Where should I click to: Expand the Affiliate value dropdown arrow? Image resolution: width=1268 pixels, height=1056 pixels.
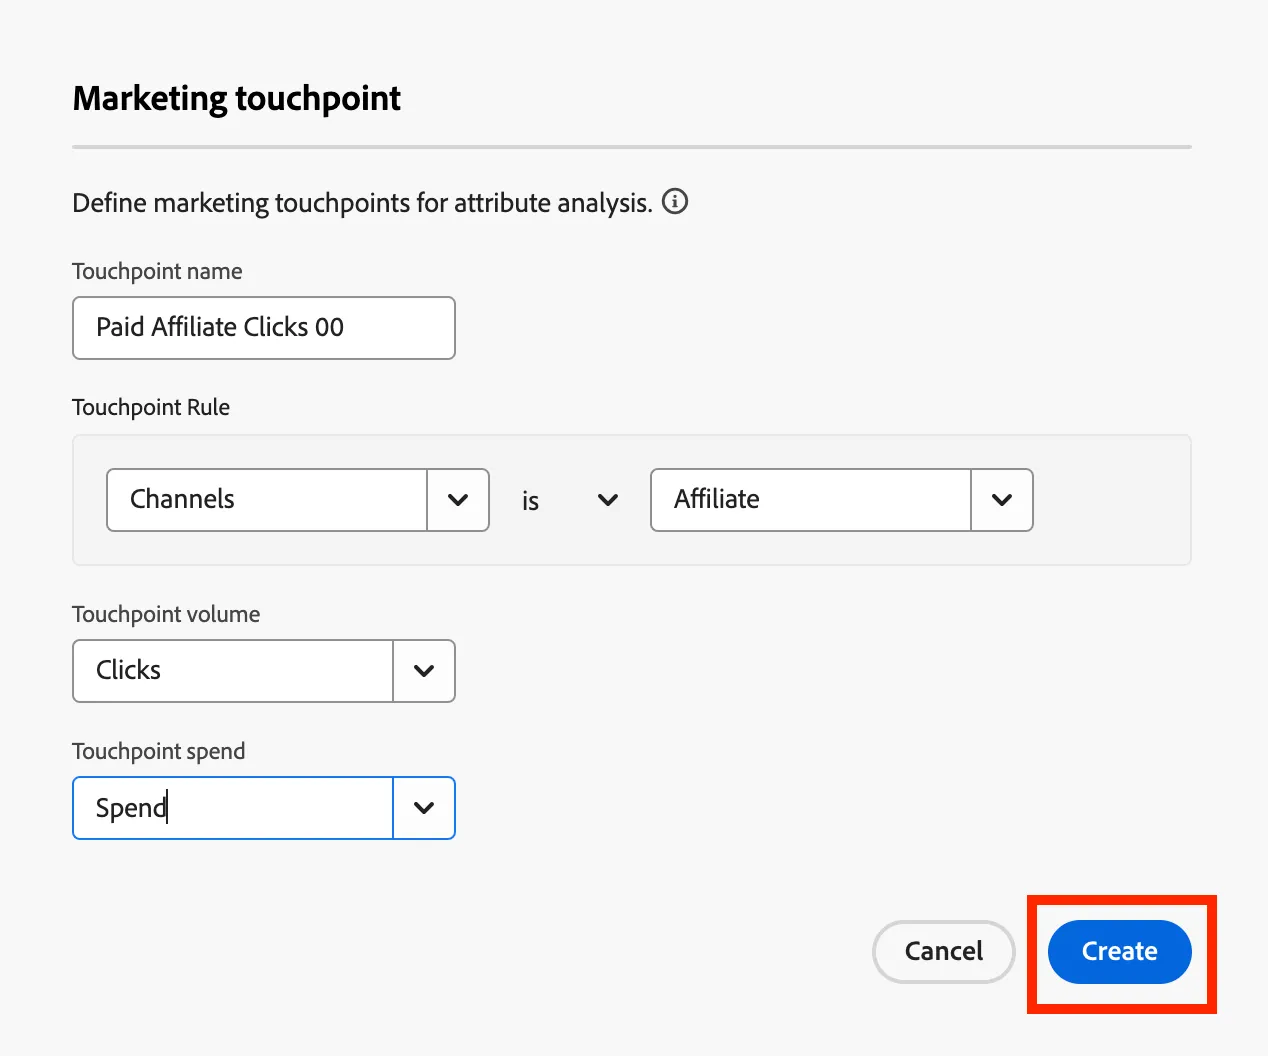coord(1002,500)
